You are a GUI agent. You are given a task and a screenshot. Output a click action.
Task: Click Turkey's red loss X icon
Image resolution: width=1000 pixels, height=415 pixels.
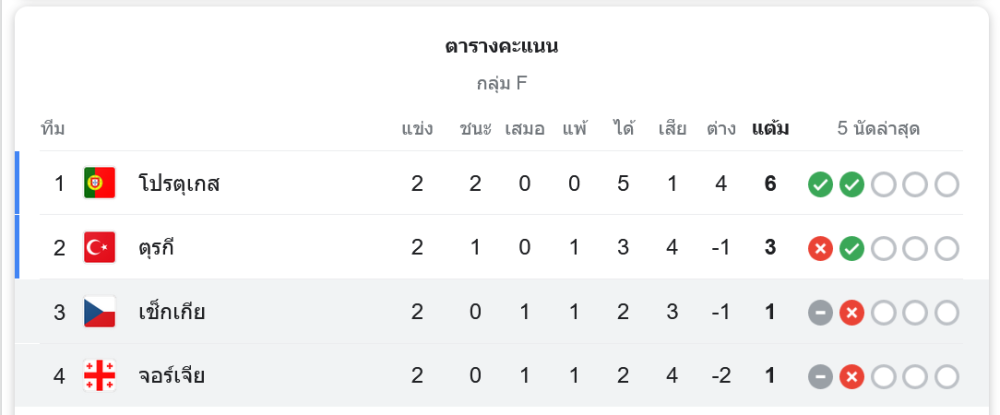tap(820, 248)
